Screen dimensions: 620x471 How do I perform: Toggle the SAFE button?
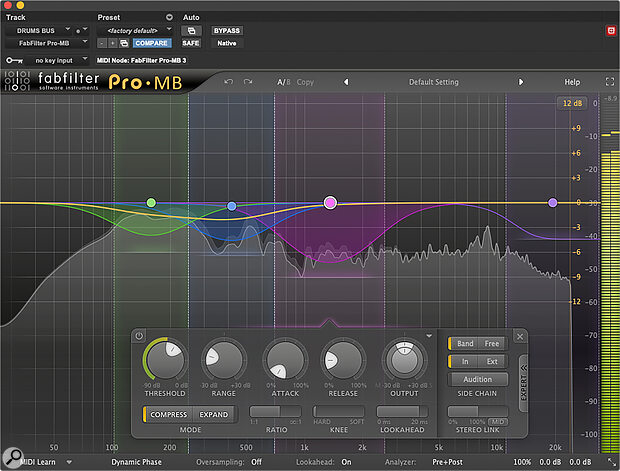point(191,43)
